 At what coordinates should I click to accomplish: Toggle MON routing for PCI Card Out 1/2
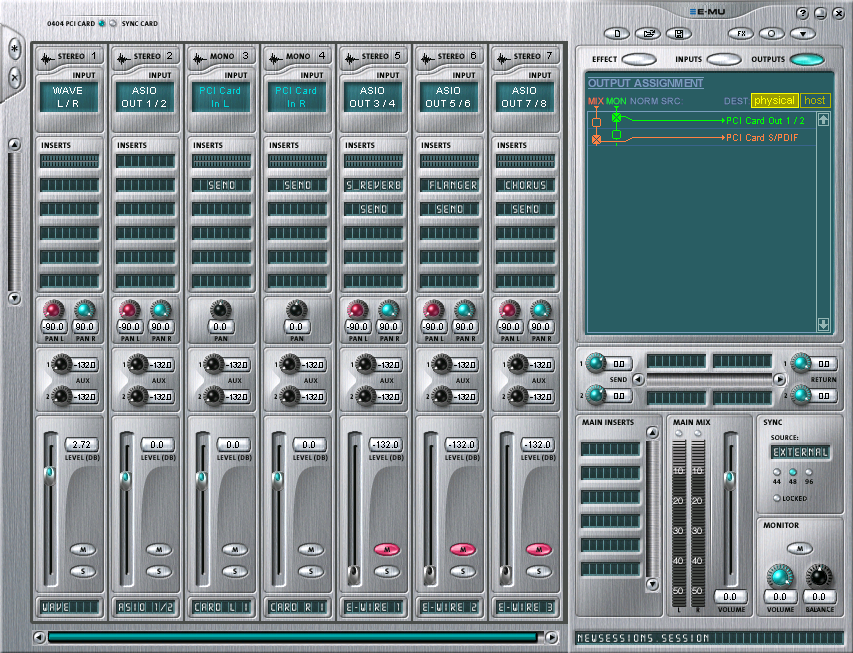pos(616,118)
